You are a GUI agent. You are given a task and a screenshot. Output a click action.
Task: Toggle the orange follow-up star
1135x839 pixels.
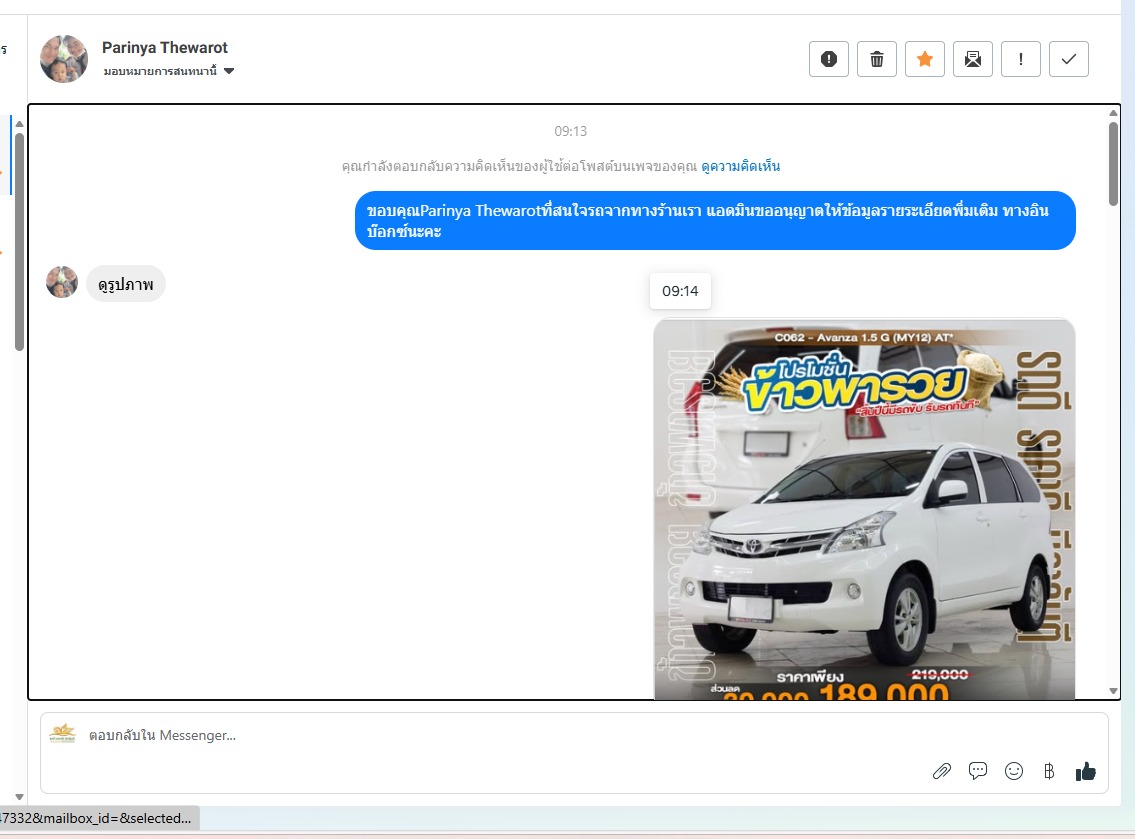(925, 59)
